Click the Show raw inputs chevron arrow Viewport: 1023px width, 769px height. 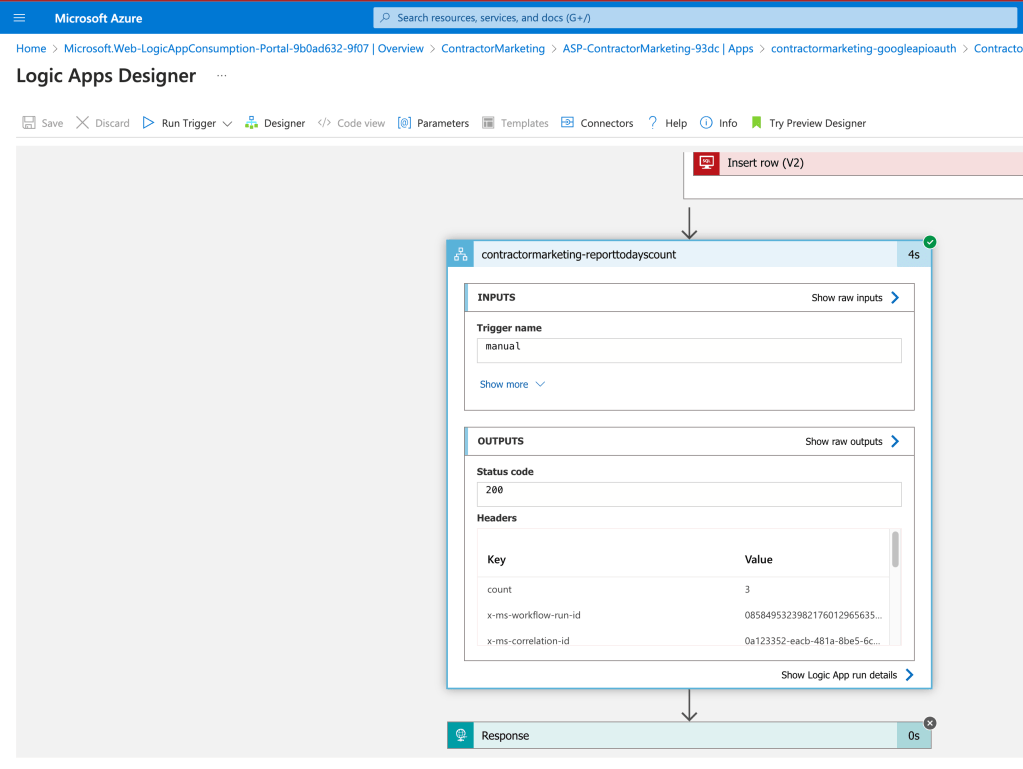(895, 297)
